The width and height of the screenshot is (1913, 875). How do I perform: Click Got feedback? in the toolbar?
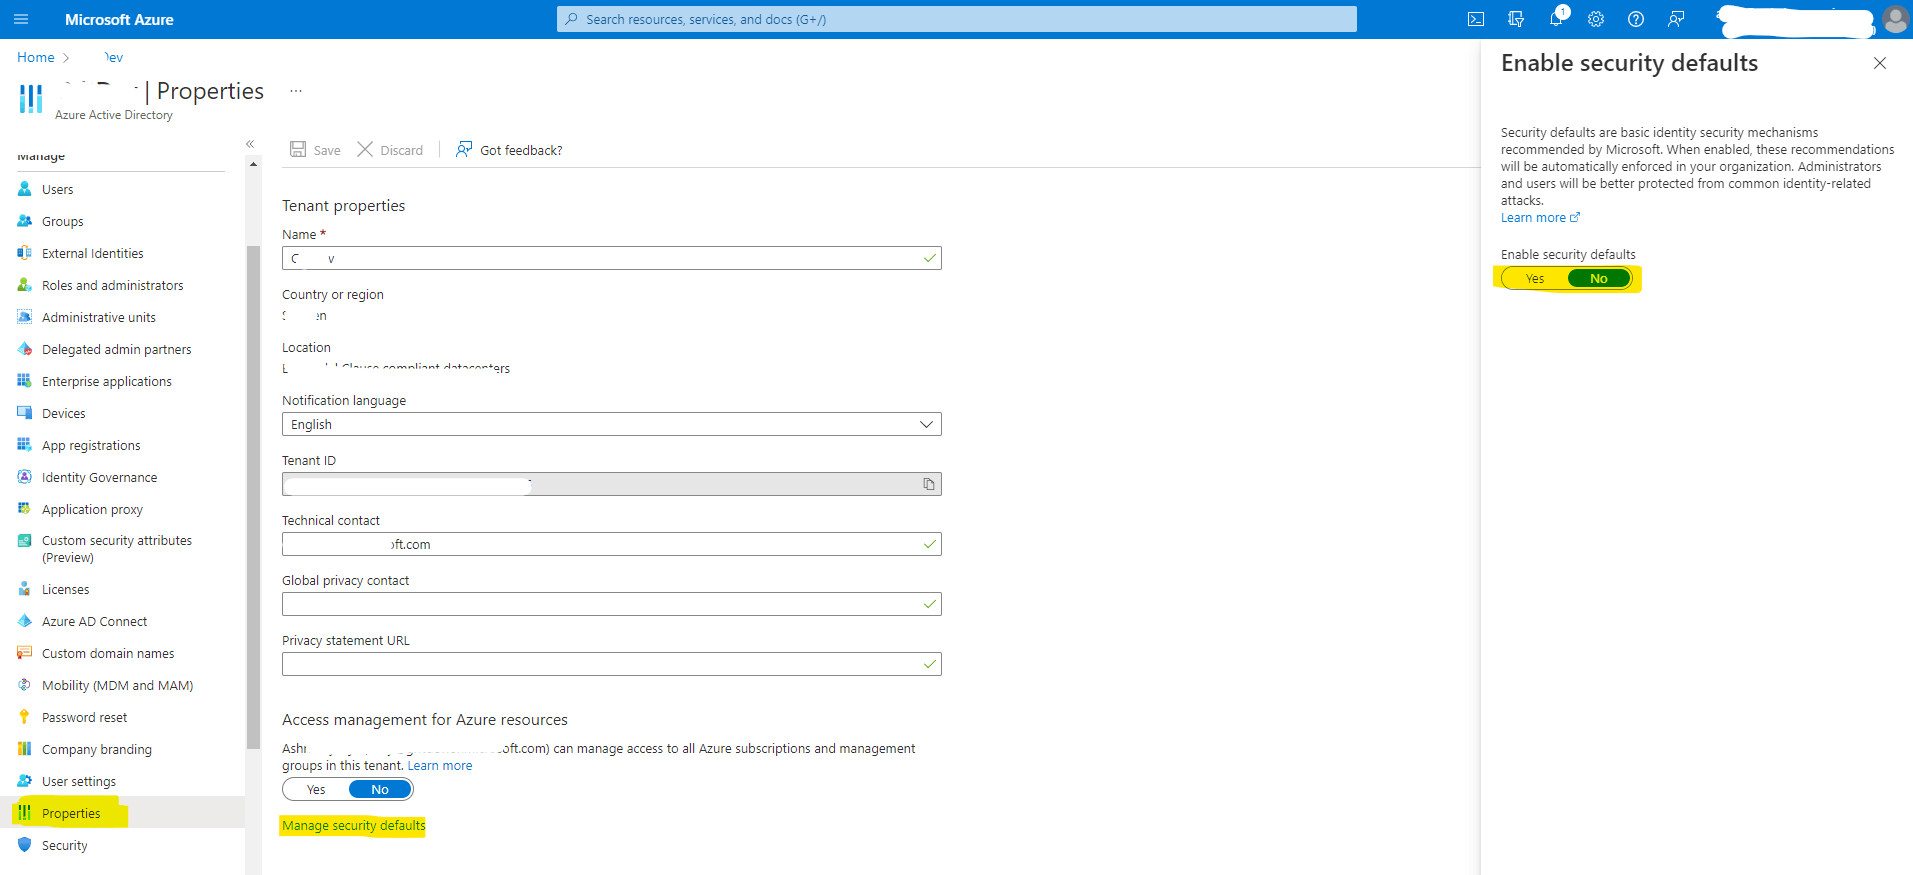tap(509, 150)
